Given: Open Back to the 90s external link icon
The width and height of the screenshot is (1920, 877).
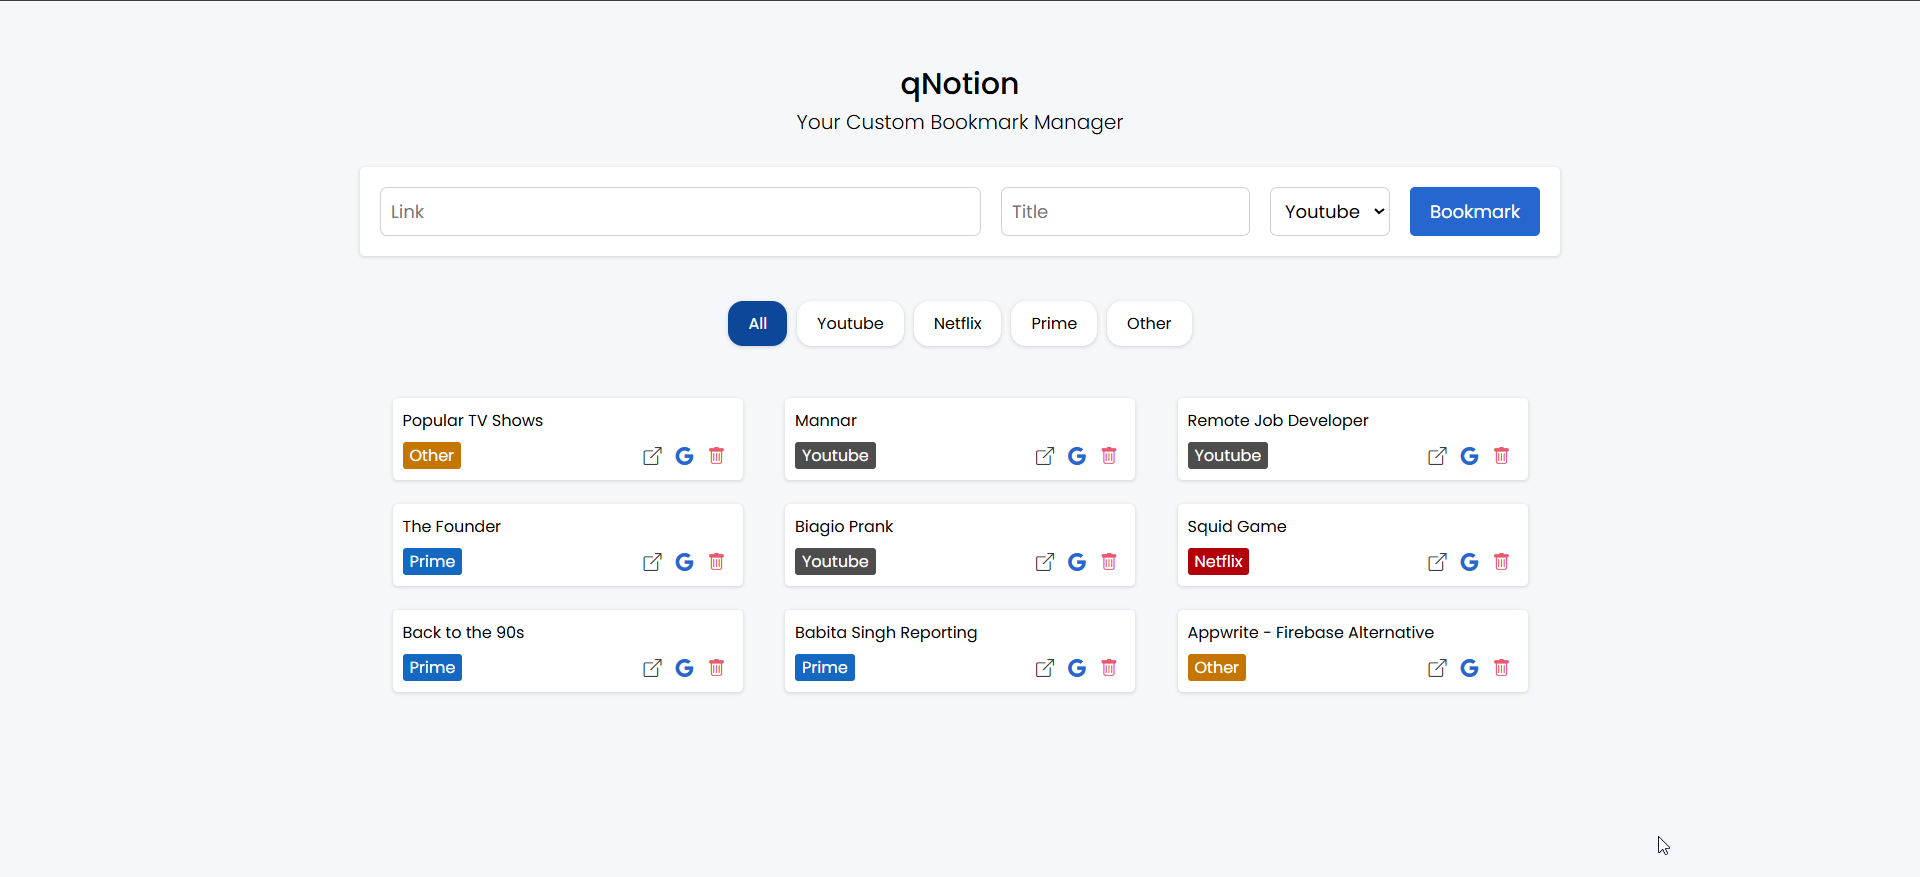Looking at the screenshot, I should 652,668.
